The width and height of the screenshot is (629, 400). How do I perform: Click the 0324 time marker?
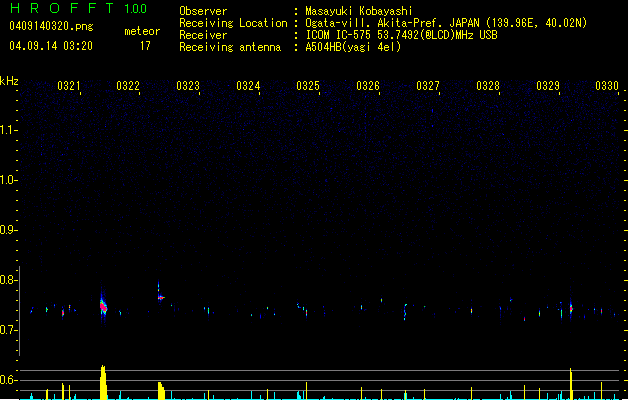pos(248,85)
